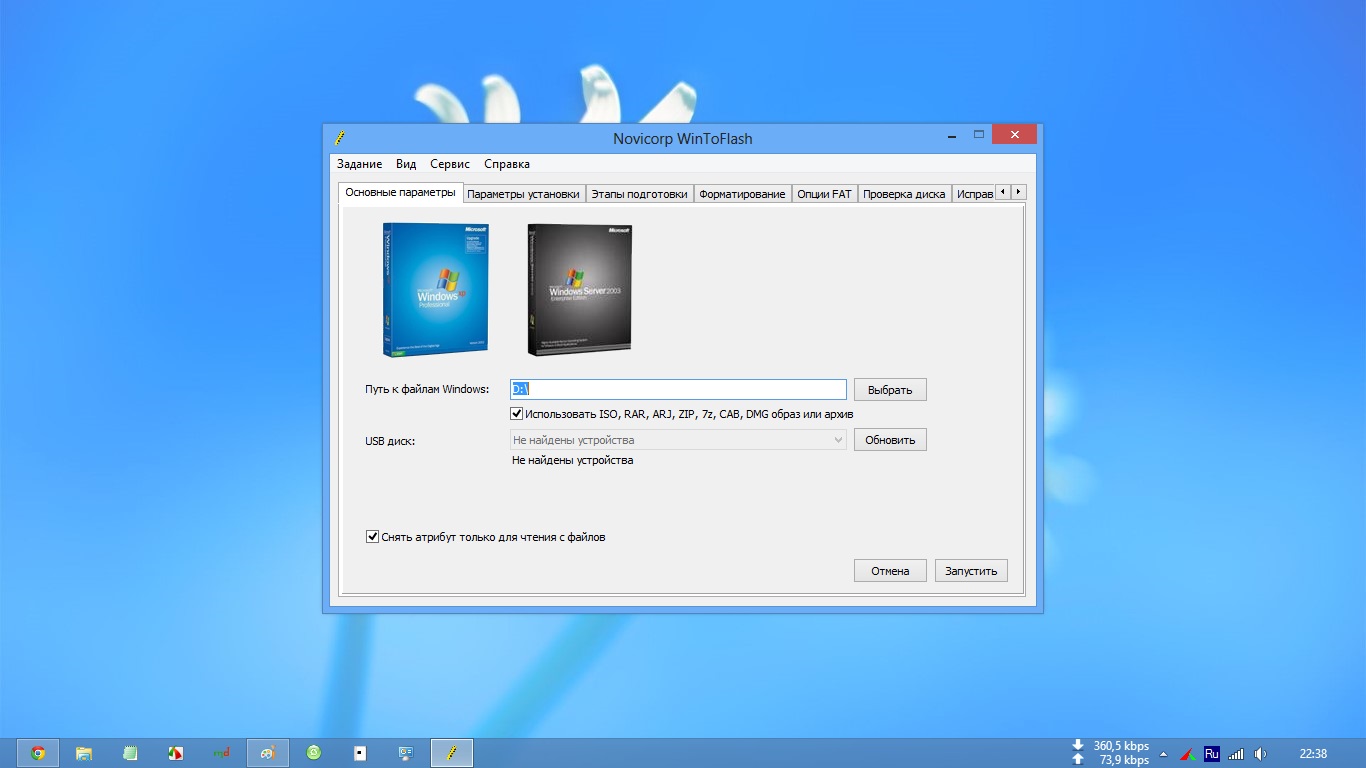Viewport: 1366px width, 768px height.
Task: Click "Не найдены устройства" status text below dropdown
Action: pyautogui.click(x=572, y=460)
